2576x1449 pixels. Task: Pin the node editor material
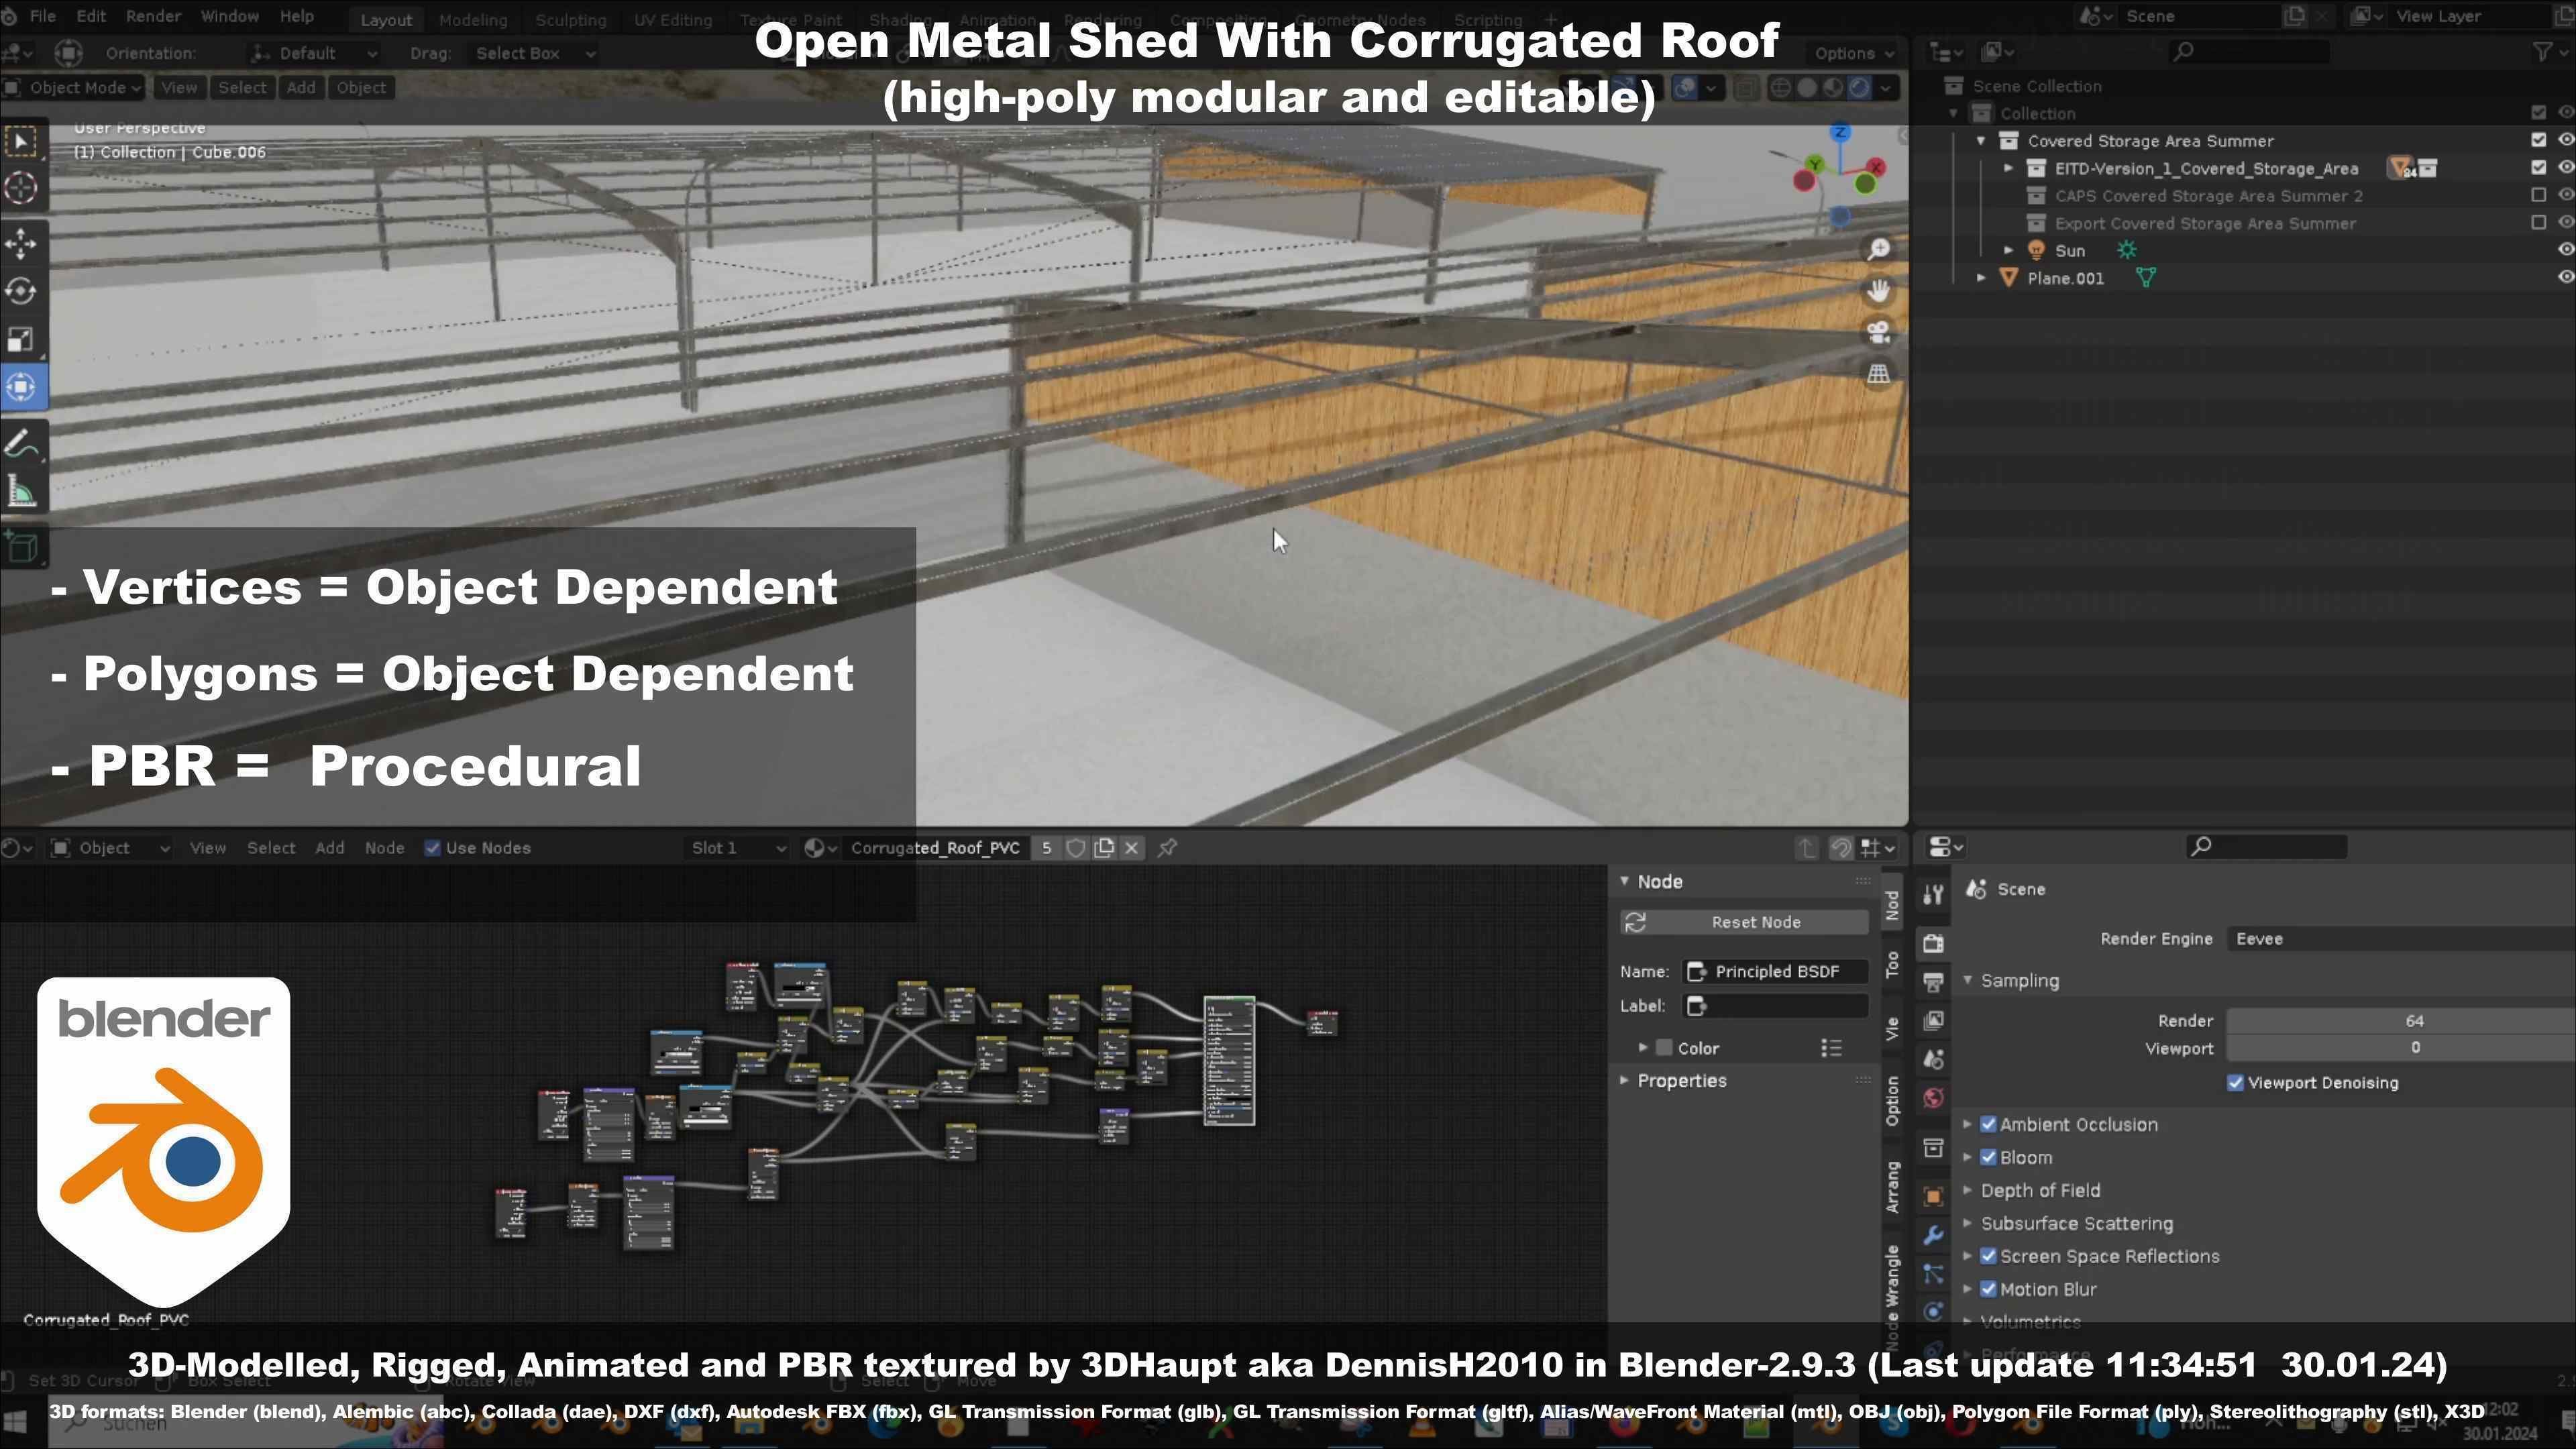tap(1167, 848)
